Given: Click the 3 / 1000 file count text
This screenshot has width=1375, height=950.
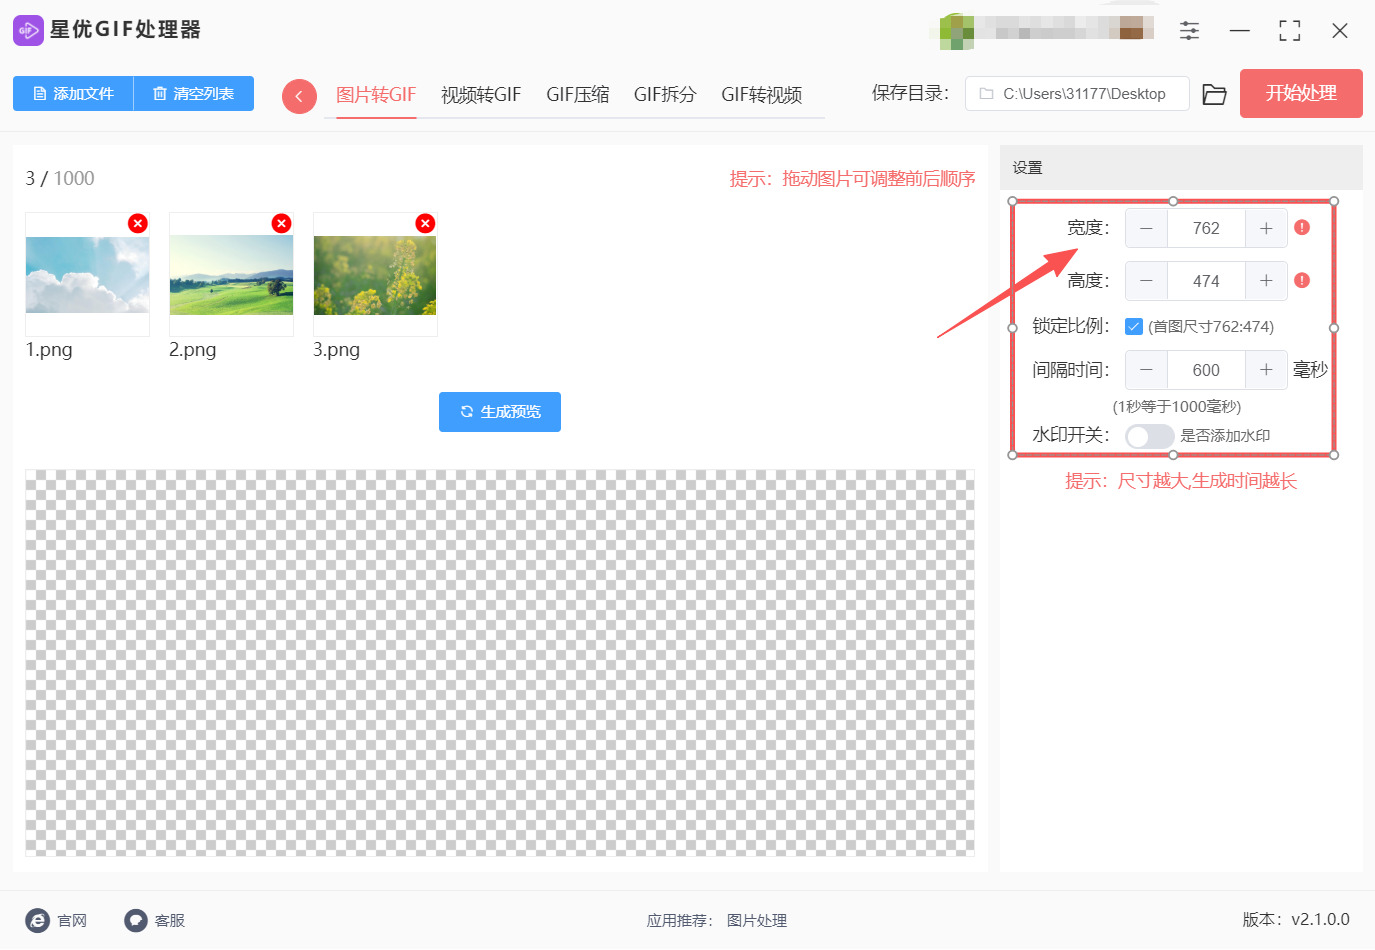Looking at the screenshot, I should click(x=60, y=178).
